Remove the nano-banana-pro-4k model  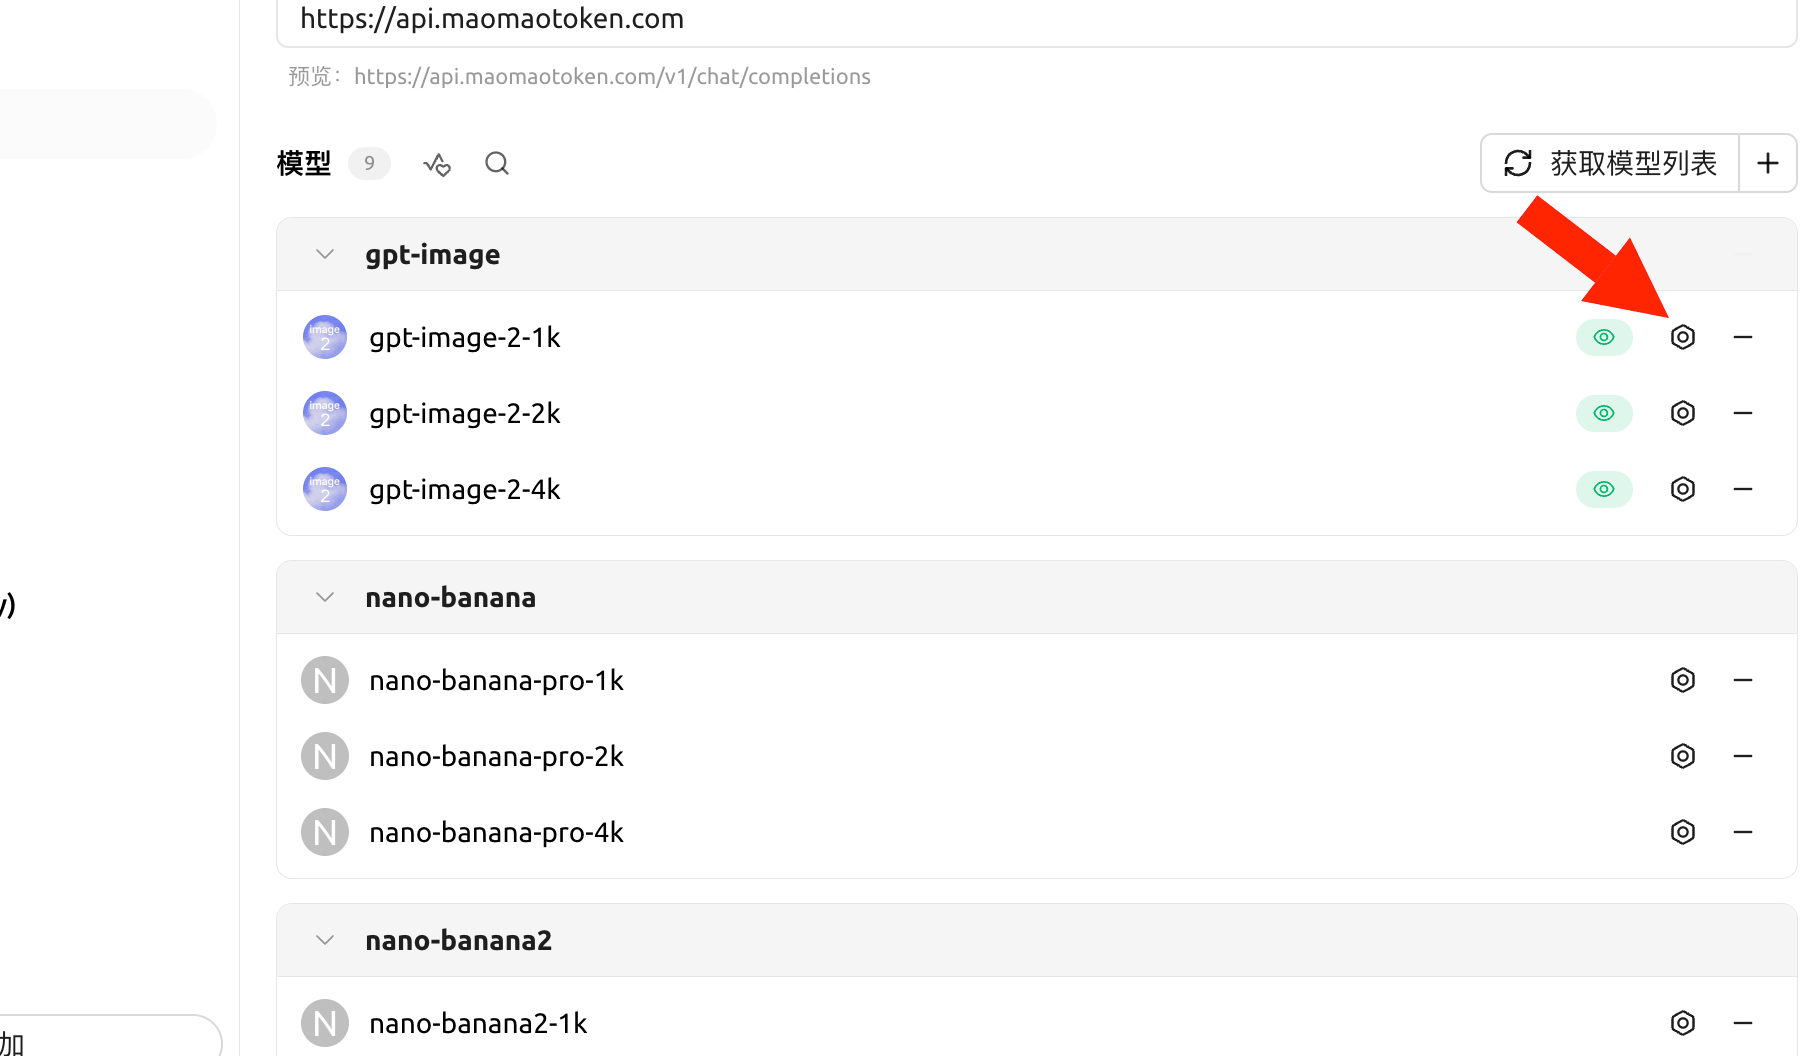[1743, 832]
